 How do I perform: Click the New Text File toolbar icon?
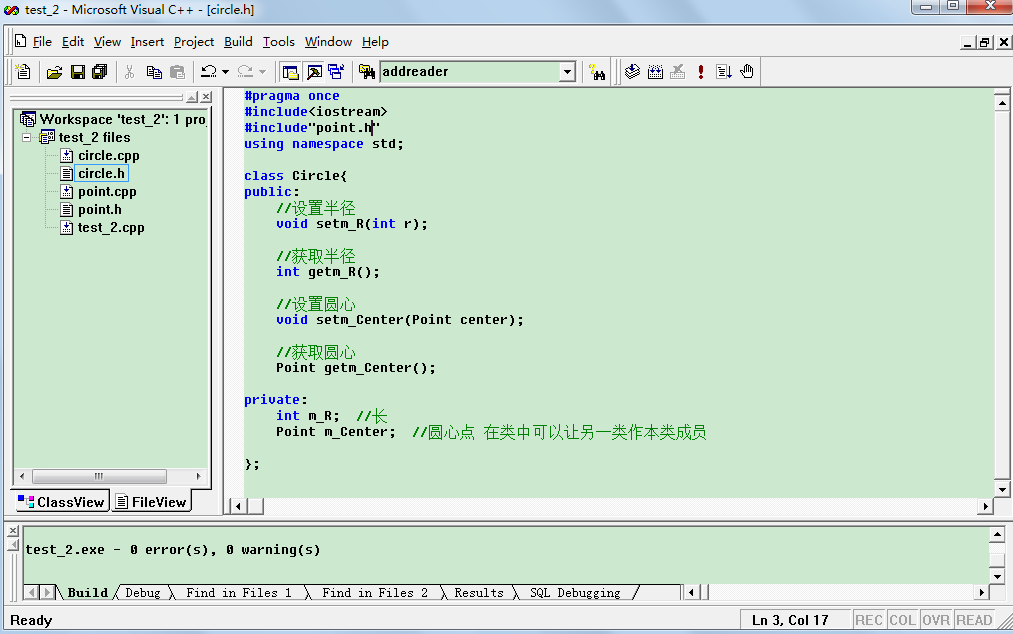[x=23, y=72]
